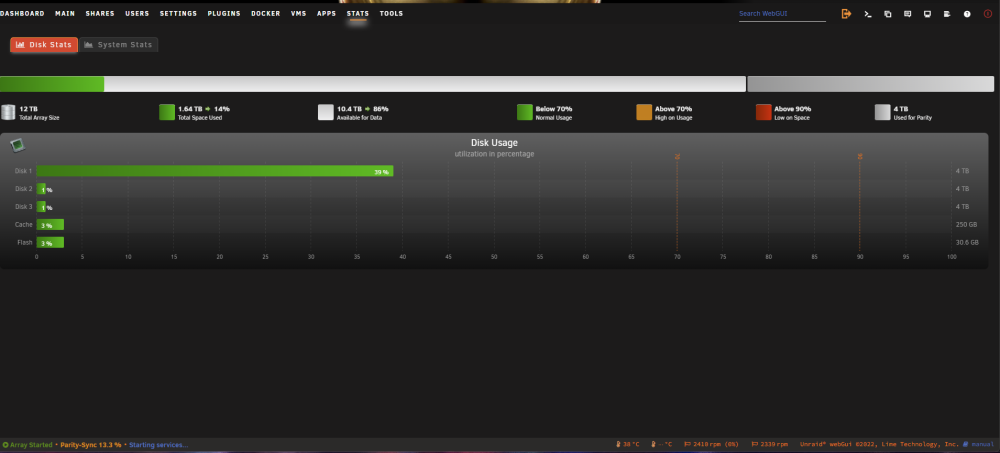1000x453 pixels.
Task: Open the Shares menu
Action: click(100, 13)
